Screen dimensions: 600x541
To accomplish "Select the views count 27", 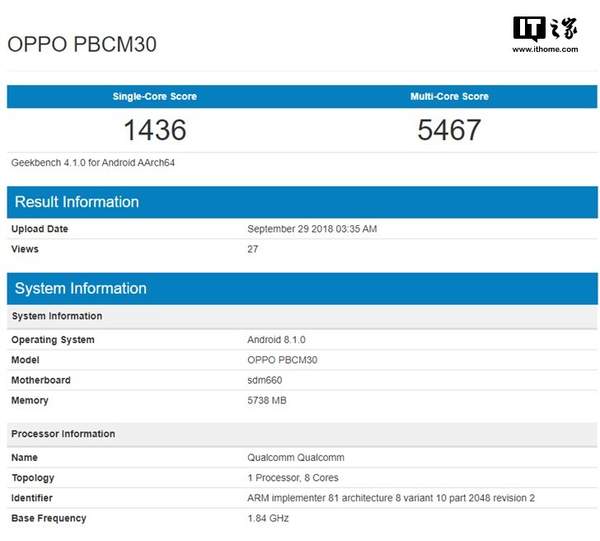I will pyautogui.click(x=253, y=249).
